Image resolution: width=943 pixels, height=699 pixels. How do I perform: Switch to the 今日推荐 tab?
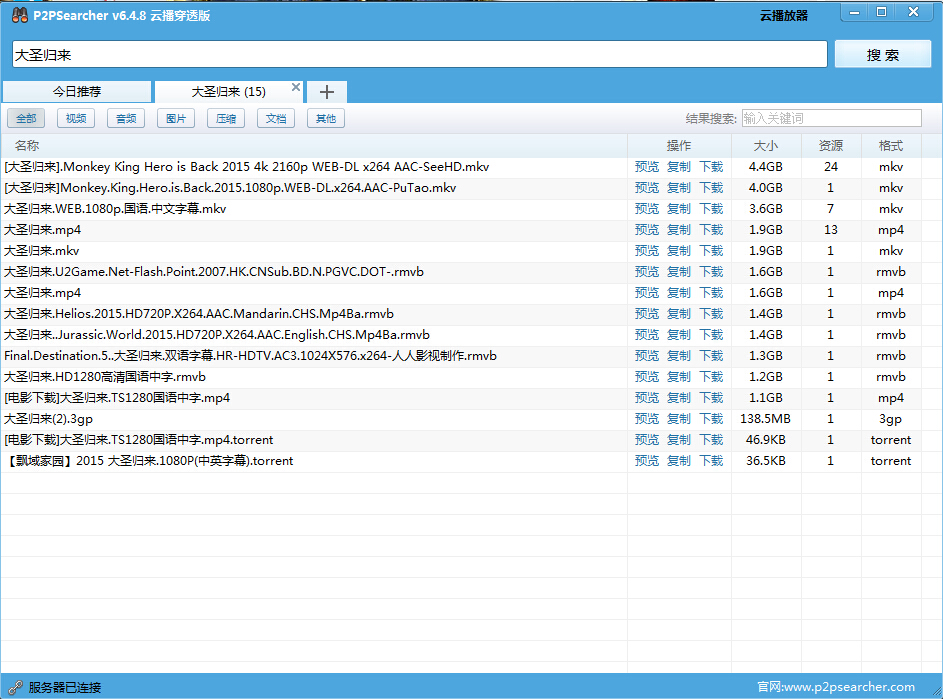tap(76, 91)
